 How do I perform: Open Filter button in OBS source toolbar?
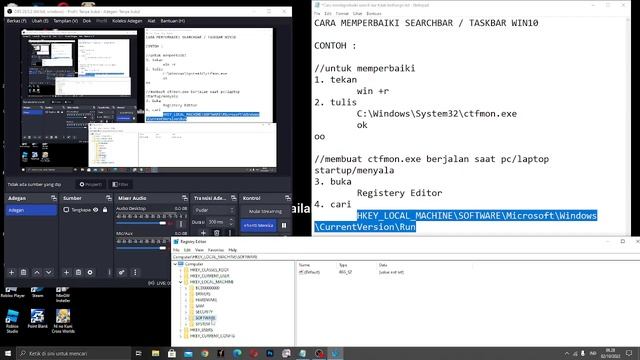coord(120,184)
